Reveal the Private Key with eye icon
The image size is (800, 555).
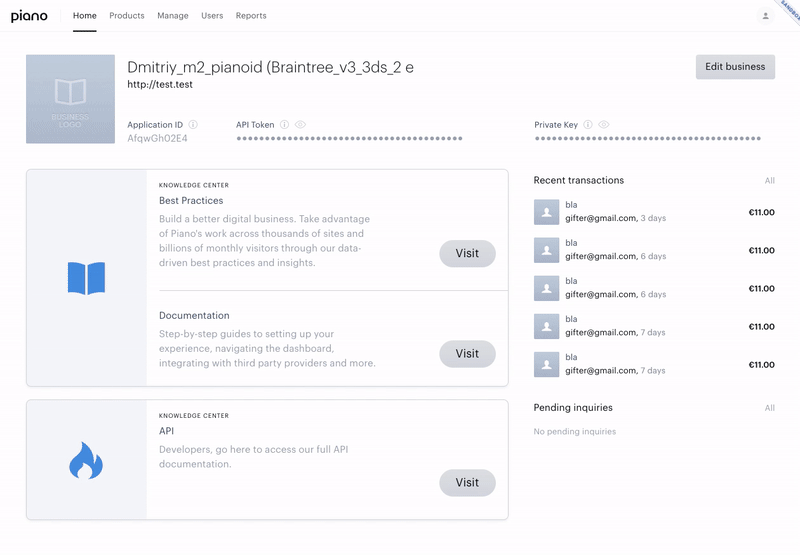604,124
